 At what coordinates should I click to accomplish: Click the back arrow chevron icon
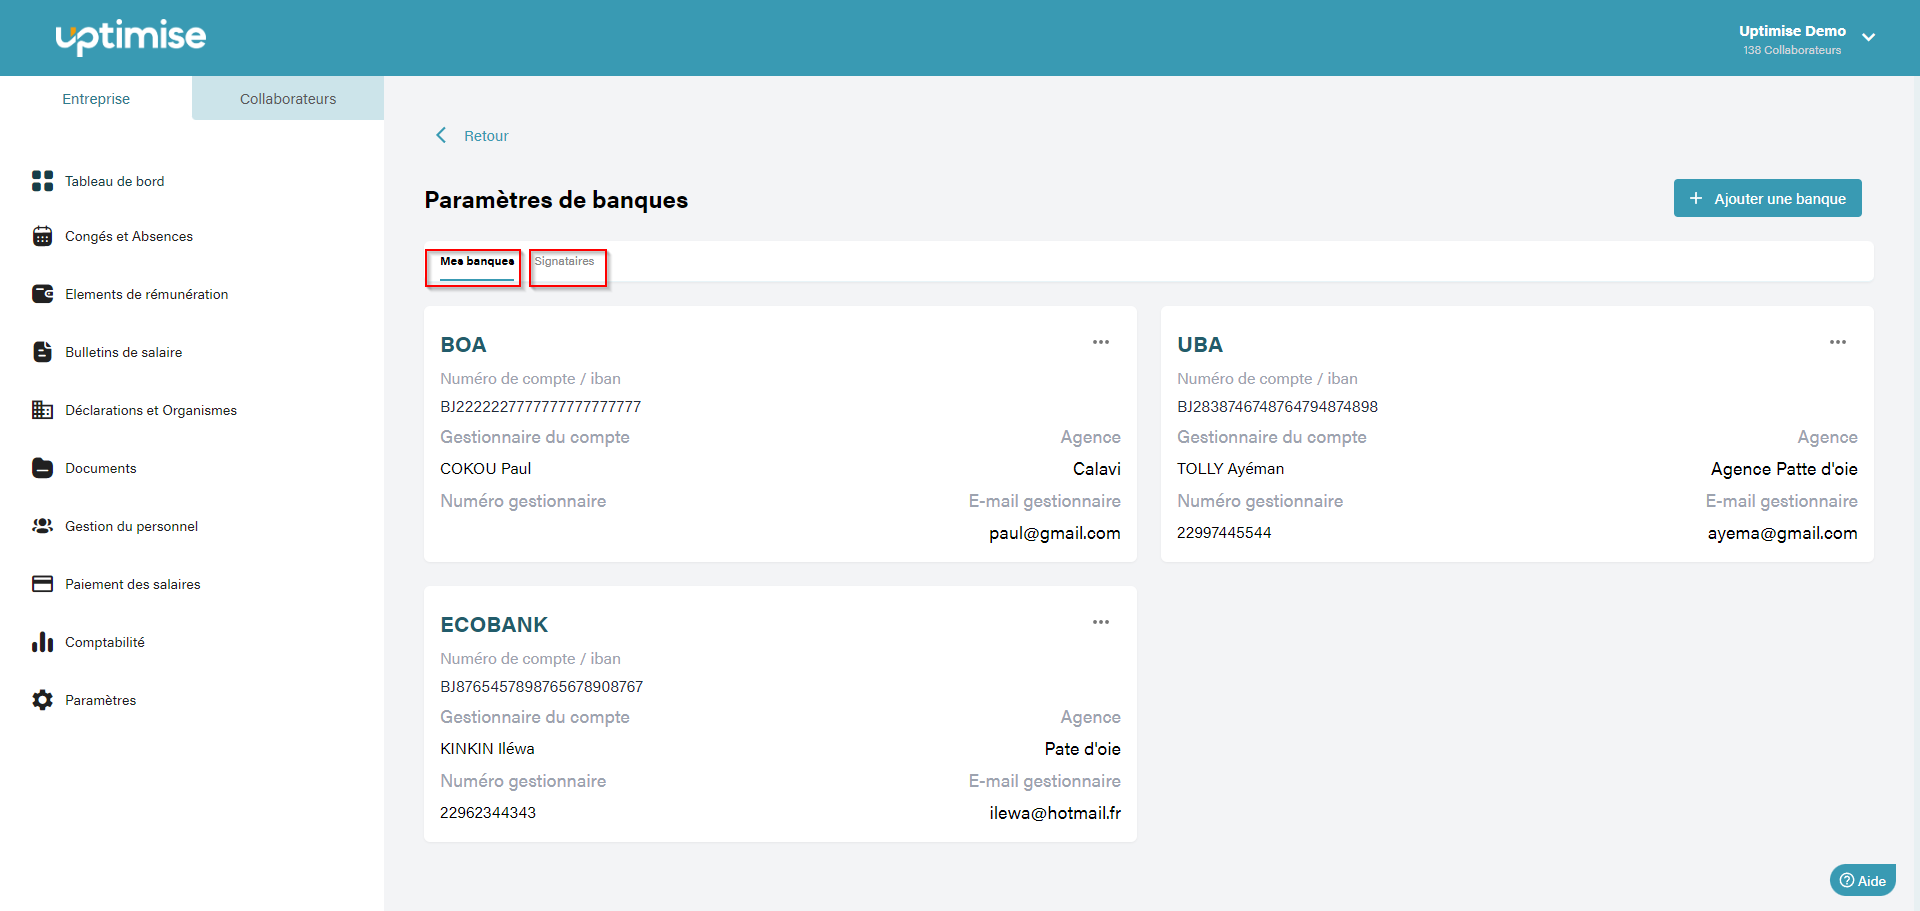tap(441, 135)
